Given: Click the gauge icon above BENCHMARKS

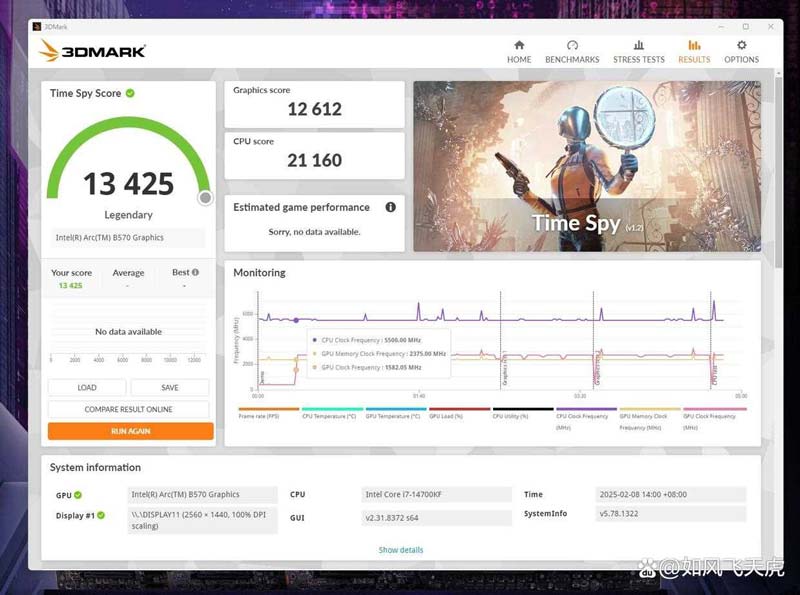Looking at the screenshot, I should [x=572, y=45].
